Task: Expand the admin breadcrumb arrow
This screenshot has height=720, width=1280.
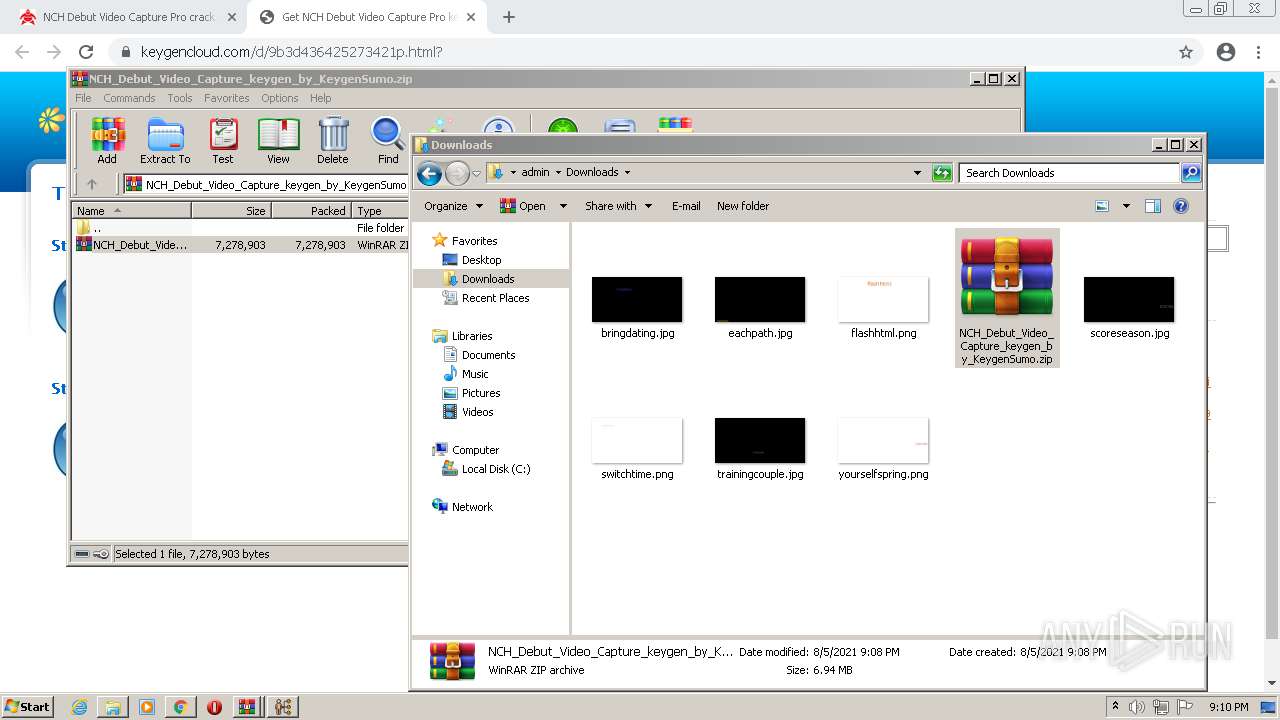Action: coord(558,172)
